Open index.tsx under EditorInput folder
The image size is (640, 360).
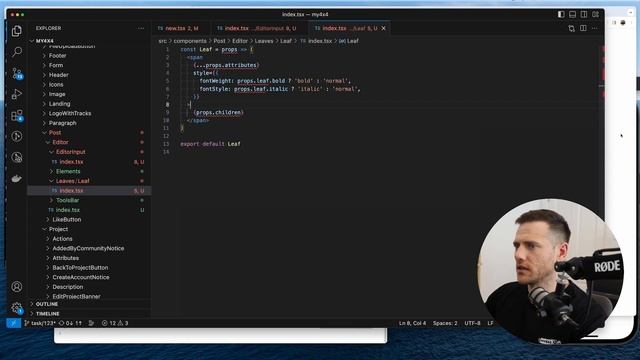click(x=89, y=162)
